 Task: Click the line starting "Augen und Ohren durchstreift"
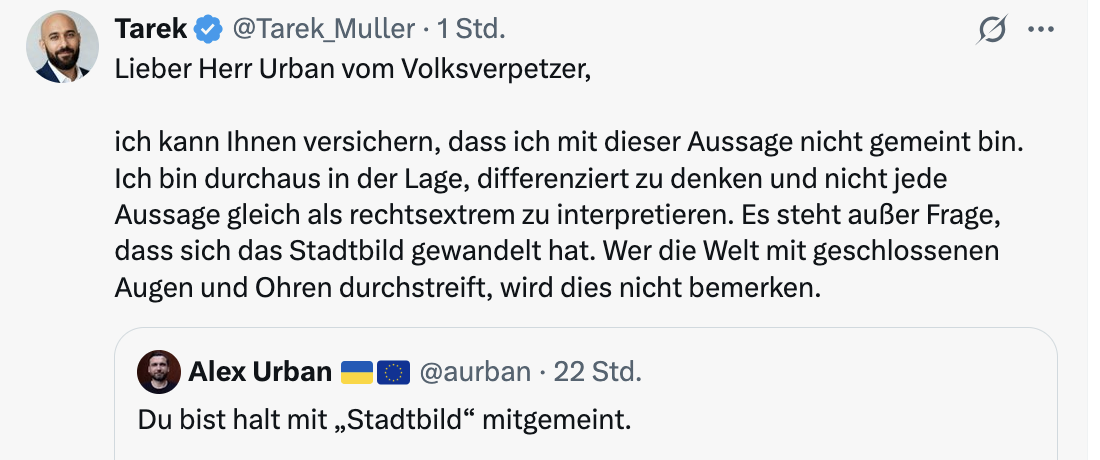[467, 287]
